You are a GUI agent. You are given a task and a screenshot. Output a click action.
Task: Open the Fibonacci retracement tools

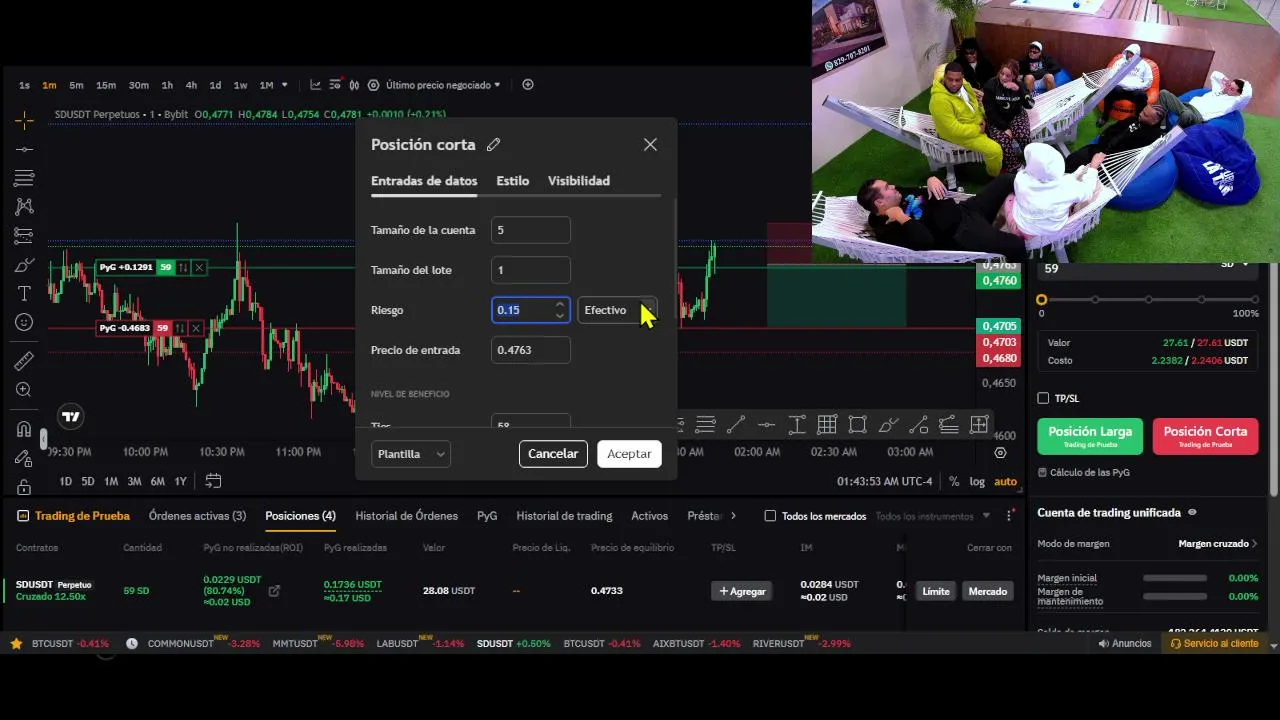tap(24, 178)
